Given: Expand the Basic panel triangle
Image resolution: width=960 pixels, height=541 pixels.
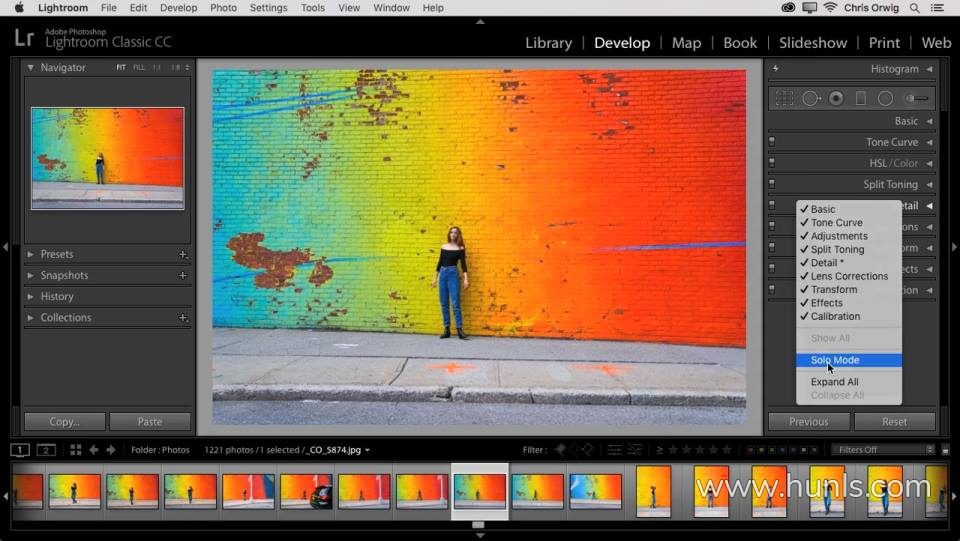Looking at the screenshot, I should point(929,121).
